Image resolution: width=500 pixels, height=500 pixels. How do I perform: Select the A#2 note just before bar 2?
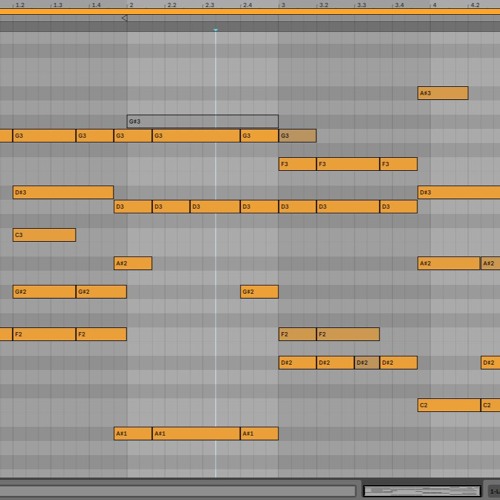coord(133,263)
